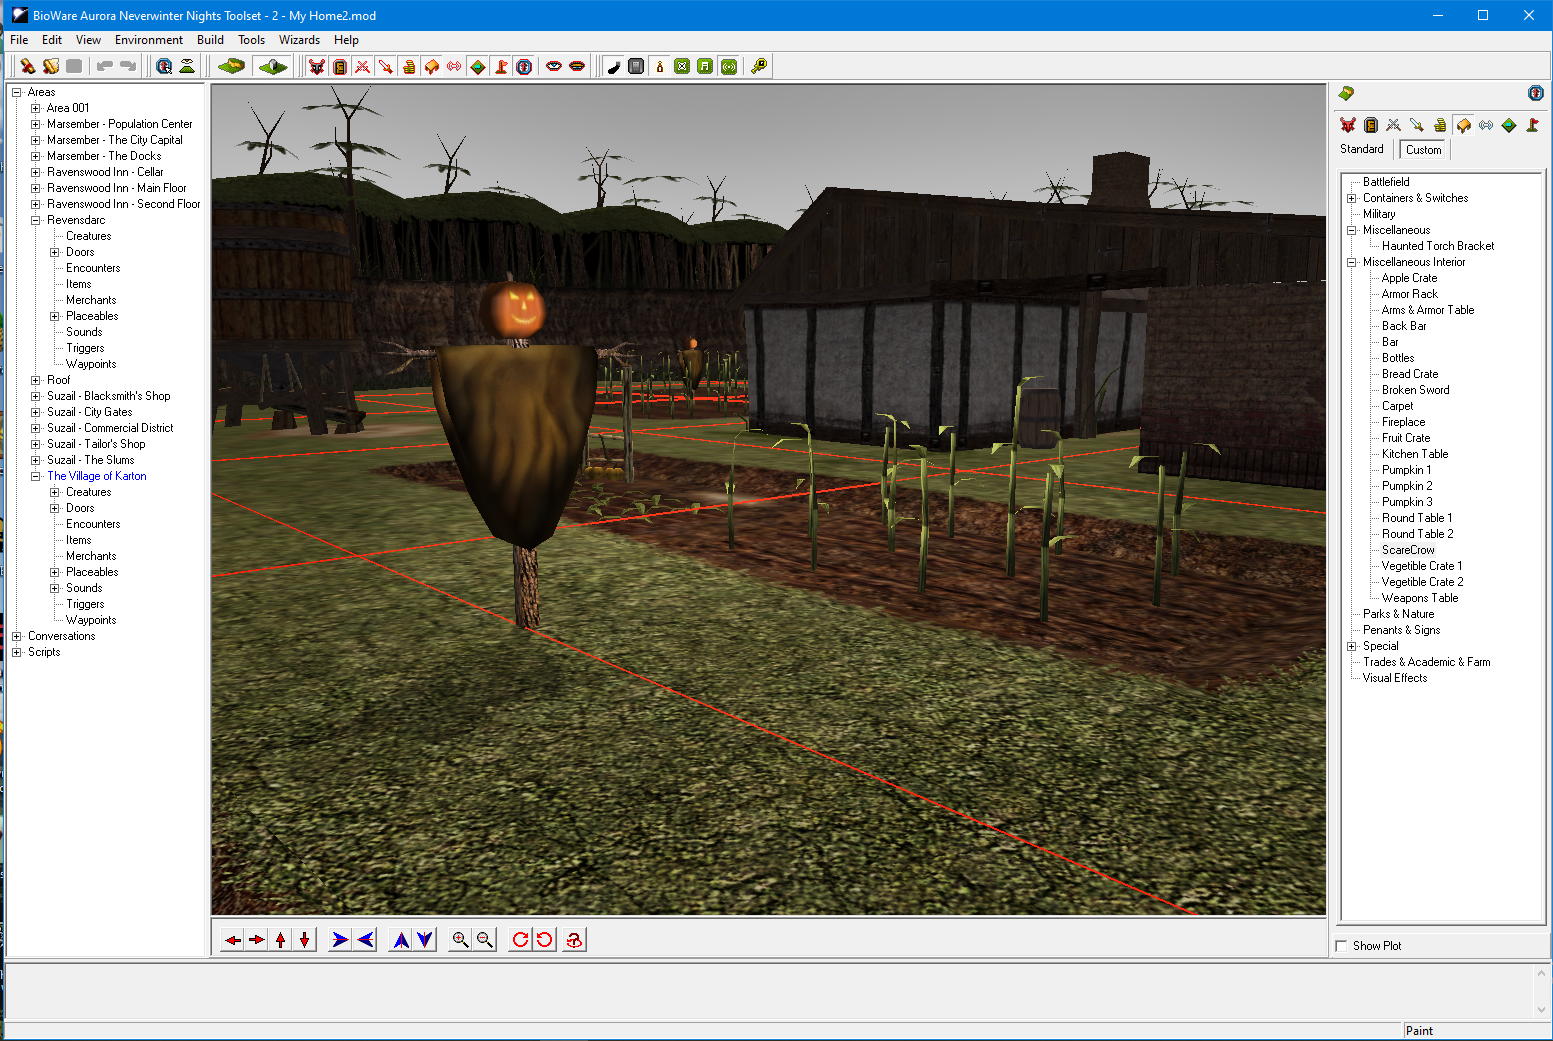Select Pumpkin 2 in the palette
The image size is (1553, 1041).
[x=1407, y=486]
